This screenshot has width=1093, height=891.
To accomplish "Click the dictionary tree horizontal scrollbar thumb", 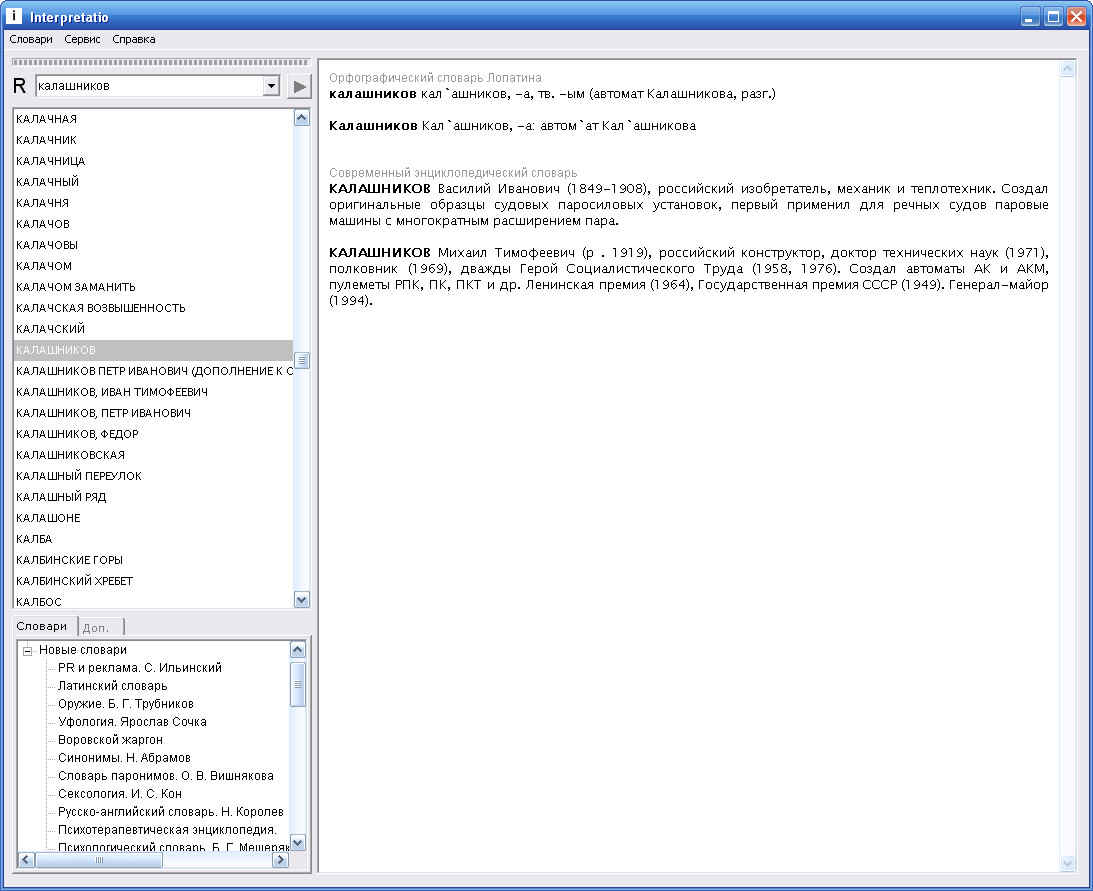I will [x=99, y=860].
